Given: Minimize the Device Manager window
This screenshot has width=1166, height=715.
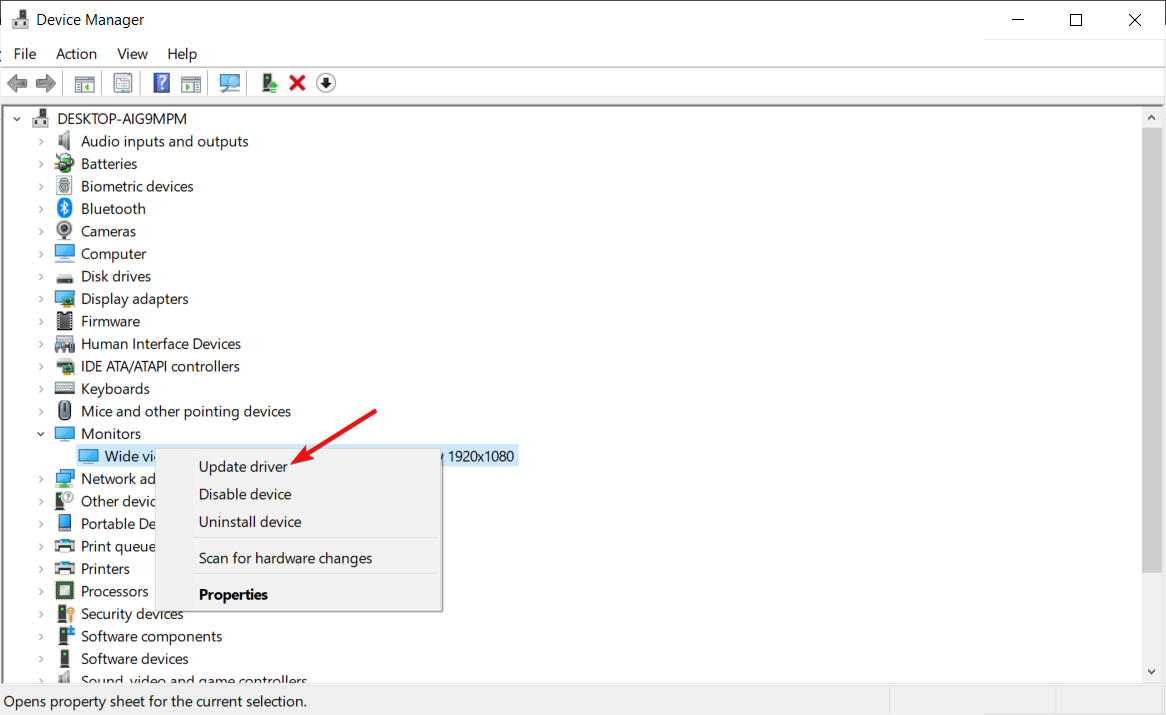Looking at the screenshot, I should click(x=1018, y=20).
